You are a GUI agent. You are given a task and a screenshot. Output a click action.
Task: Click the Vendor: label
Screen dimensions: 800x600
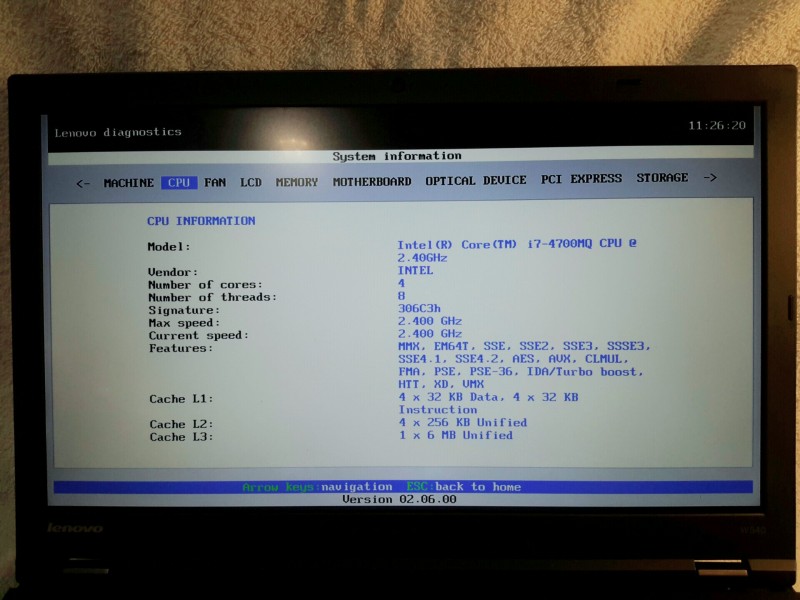coord(173,272)
